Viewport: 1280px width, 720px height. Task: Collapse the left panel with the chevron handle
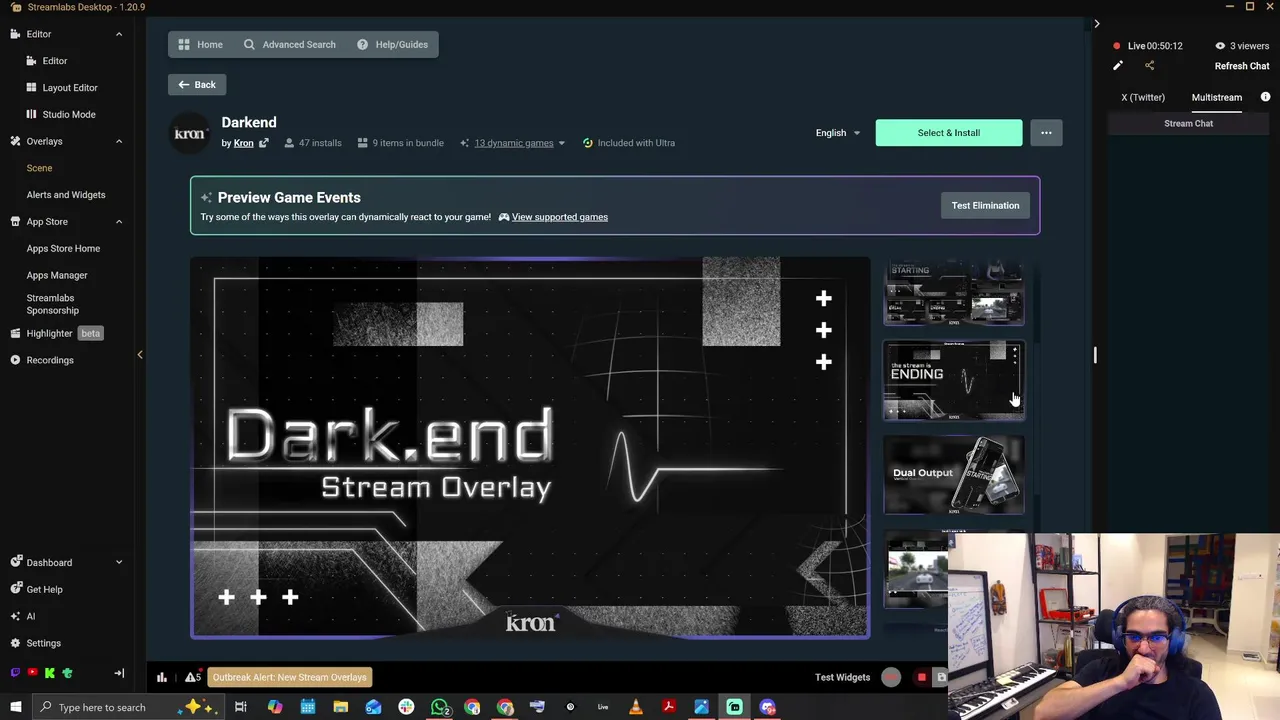(x=140, y=355)
